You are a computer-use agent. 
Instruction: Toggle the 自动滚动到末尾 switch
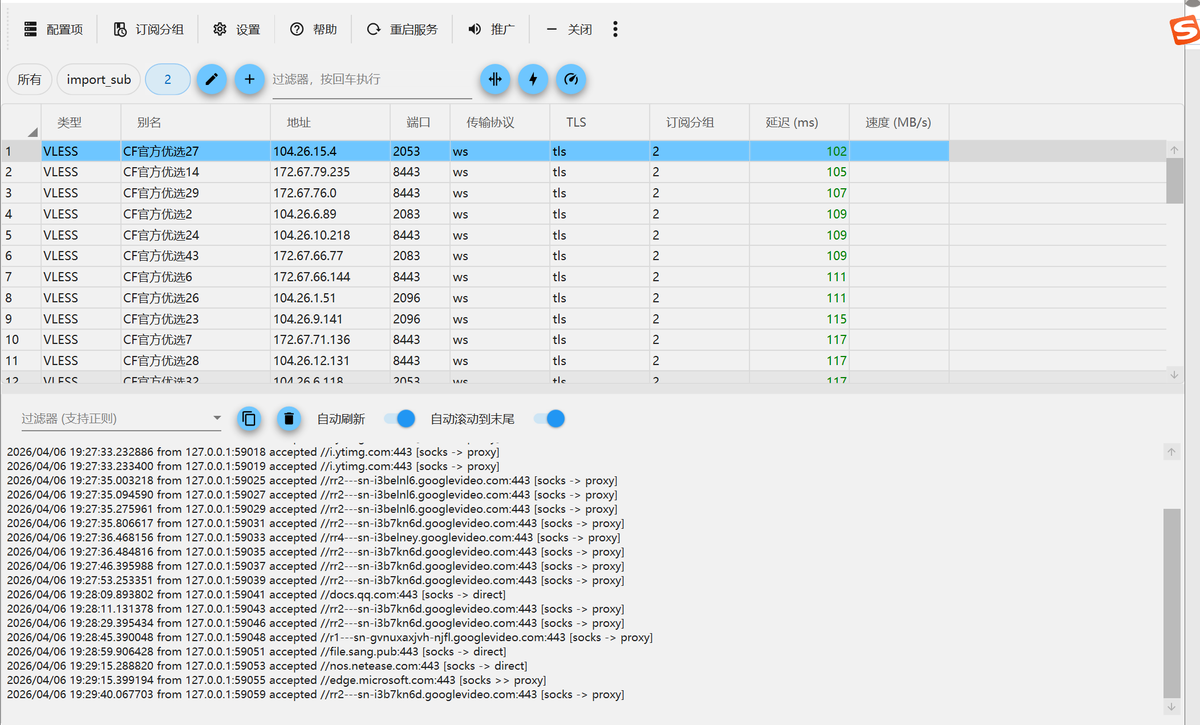pyautogui.click(x=549, y=419)
